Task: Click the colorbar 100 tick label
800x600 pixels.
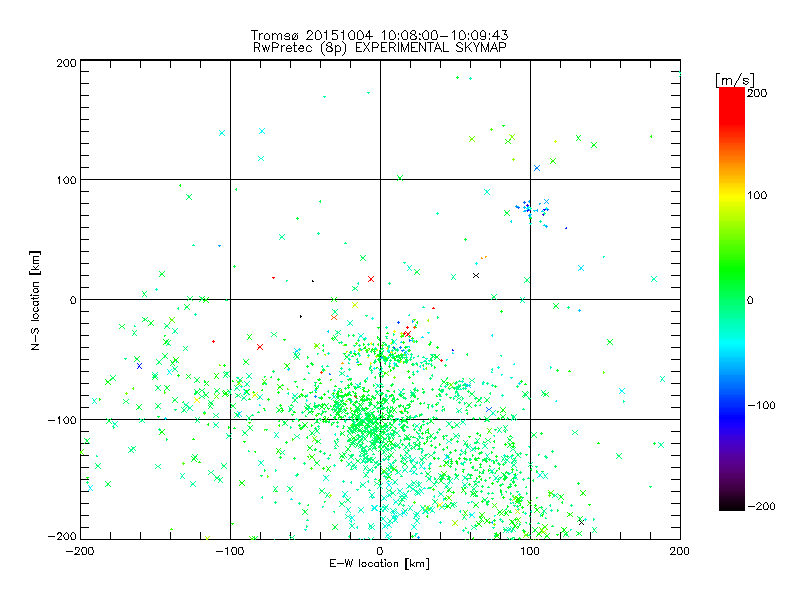Action: tap(757, 195)
